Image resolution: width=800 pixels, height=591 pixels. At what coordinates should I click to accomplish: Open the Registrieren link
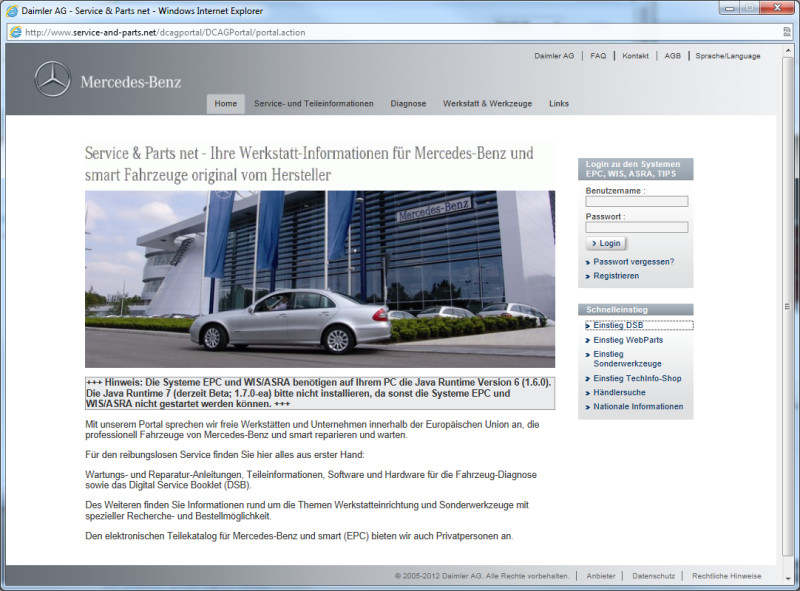tap(616, 276)
